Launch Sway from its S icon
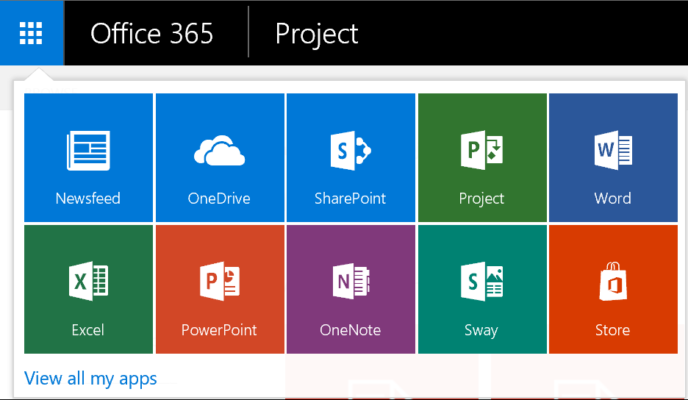This screenshot has height=400, width=688. pos(482,281)
